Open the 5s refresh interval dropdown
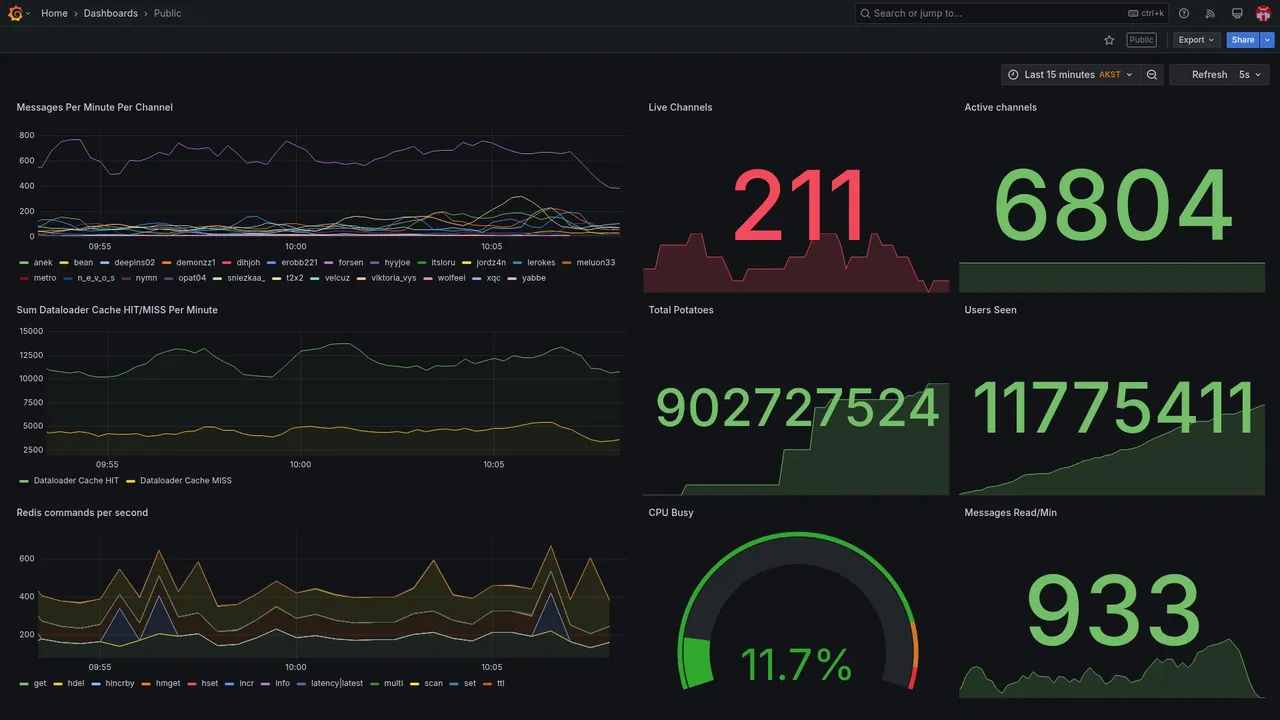Viewport: 1280px width, 720px height. point(1250,75)
